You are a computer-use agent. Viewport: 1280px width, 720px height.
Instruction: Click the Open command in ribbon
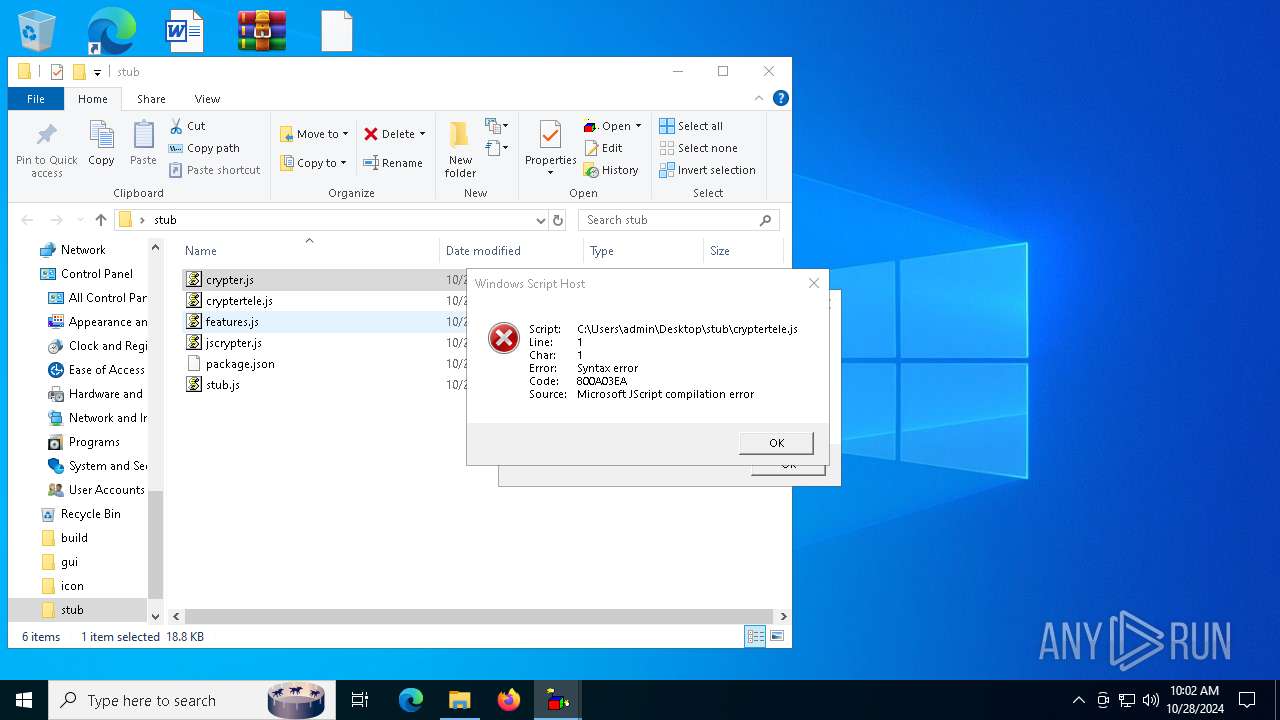[607, 126]
